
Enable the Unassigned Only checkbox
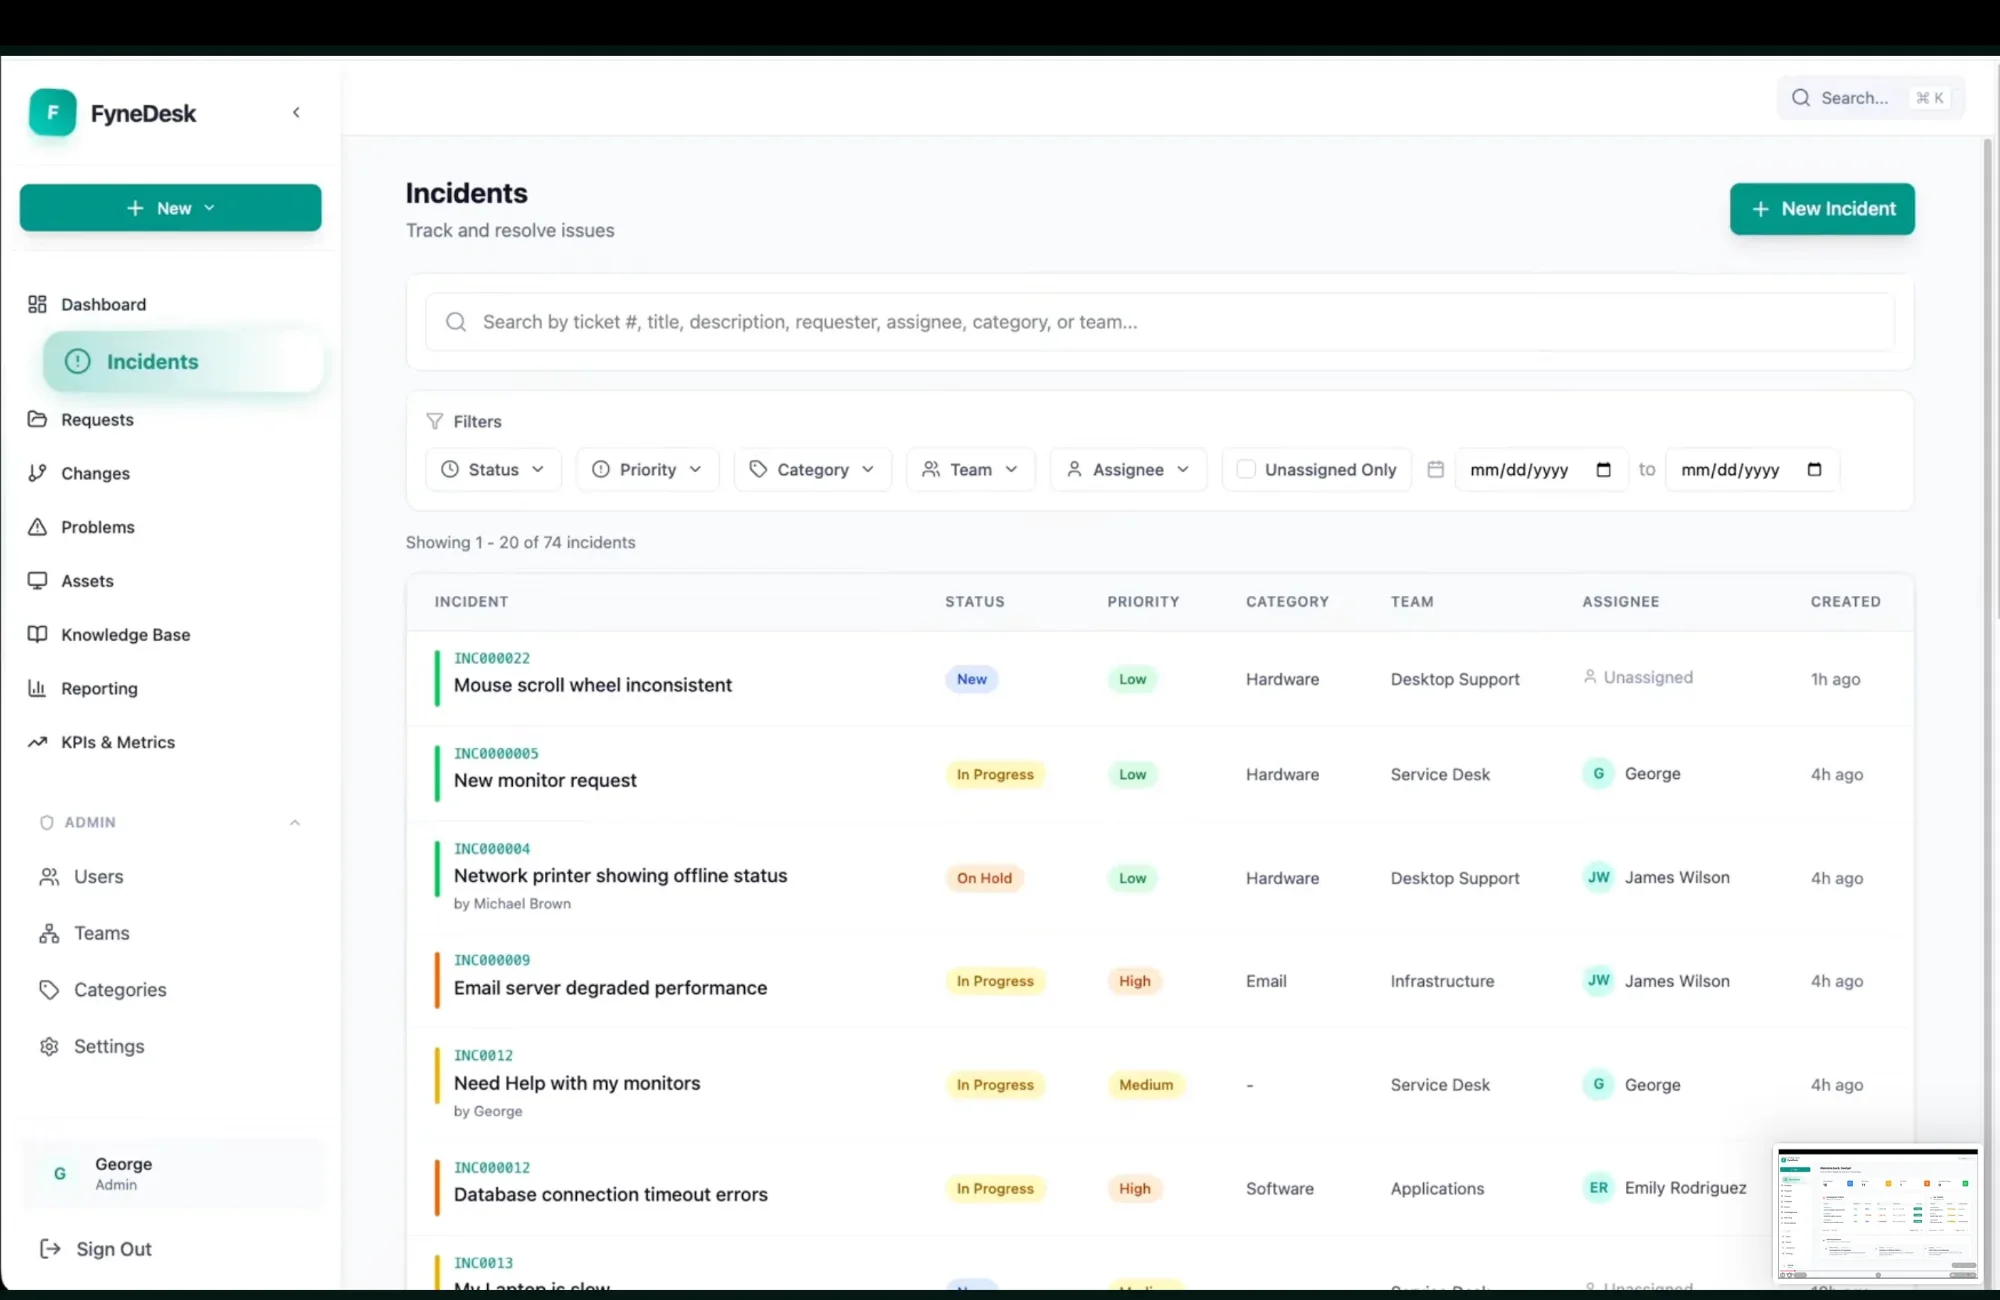tap(1246, 470)
